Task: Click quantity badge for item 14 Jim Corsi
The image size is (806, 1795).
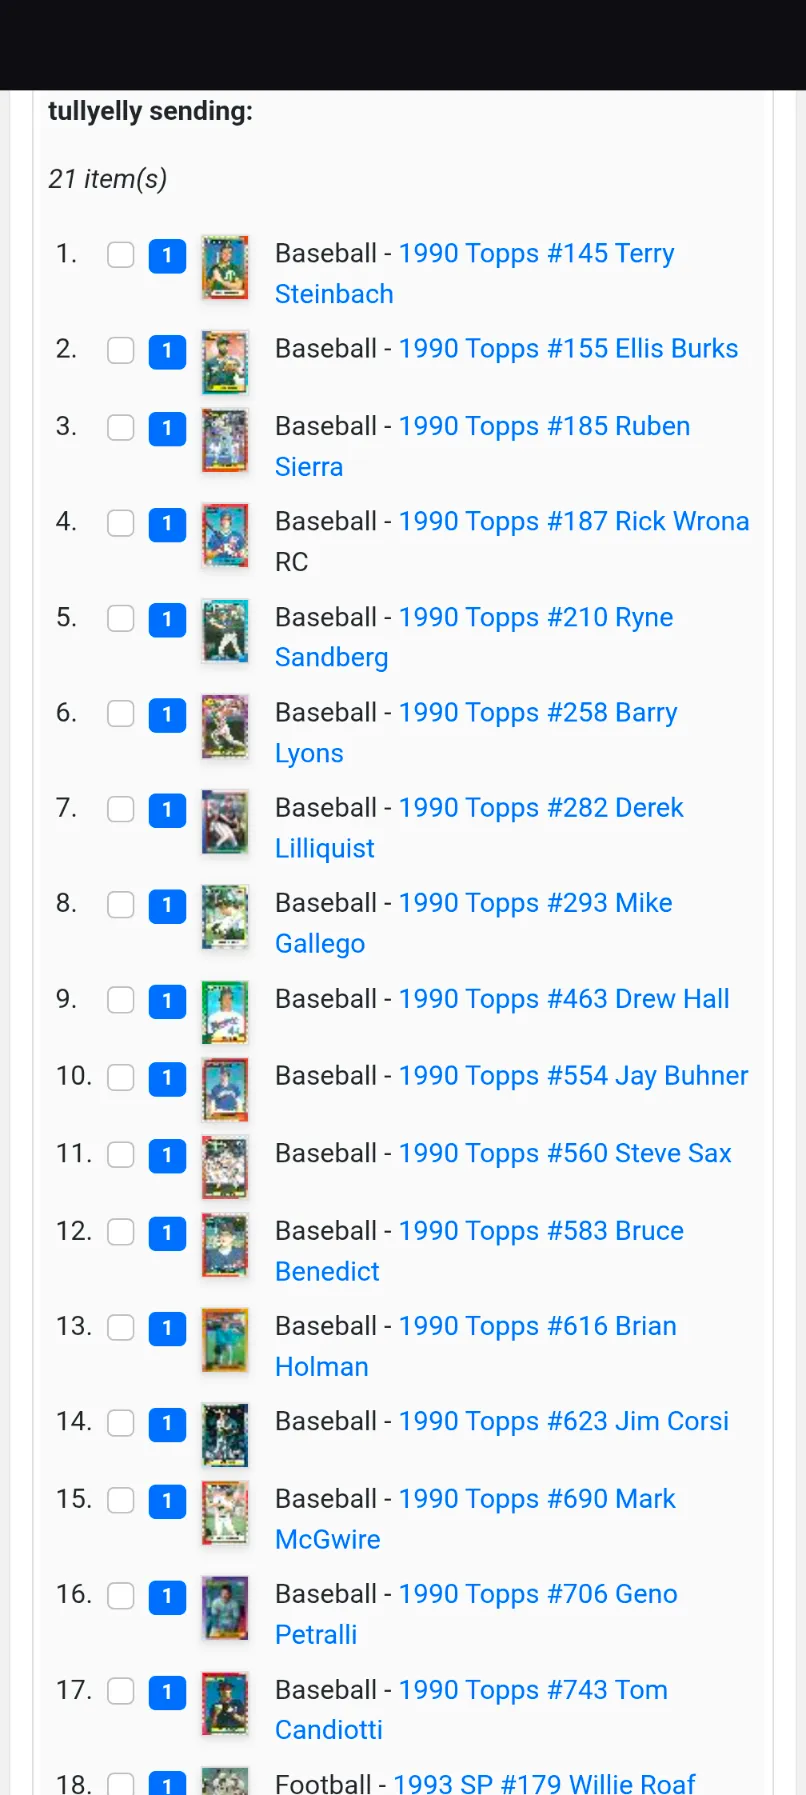Action: pyautogui.click(x=167, y=1424)
